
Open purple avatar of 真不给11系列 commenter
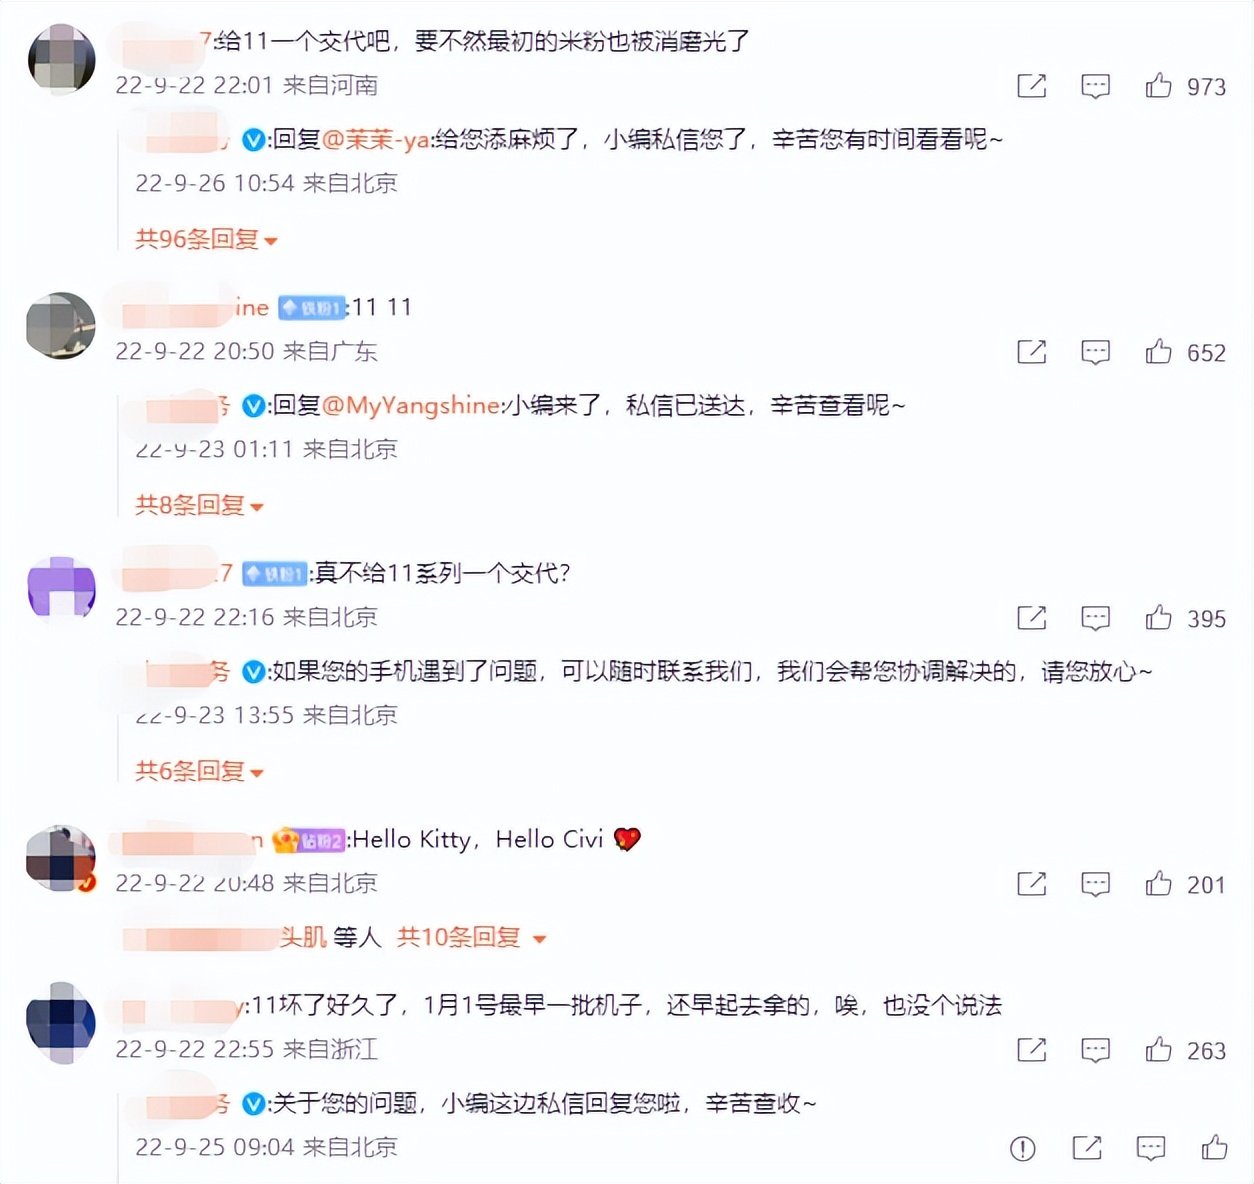tap(61, 587)
